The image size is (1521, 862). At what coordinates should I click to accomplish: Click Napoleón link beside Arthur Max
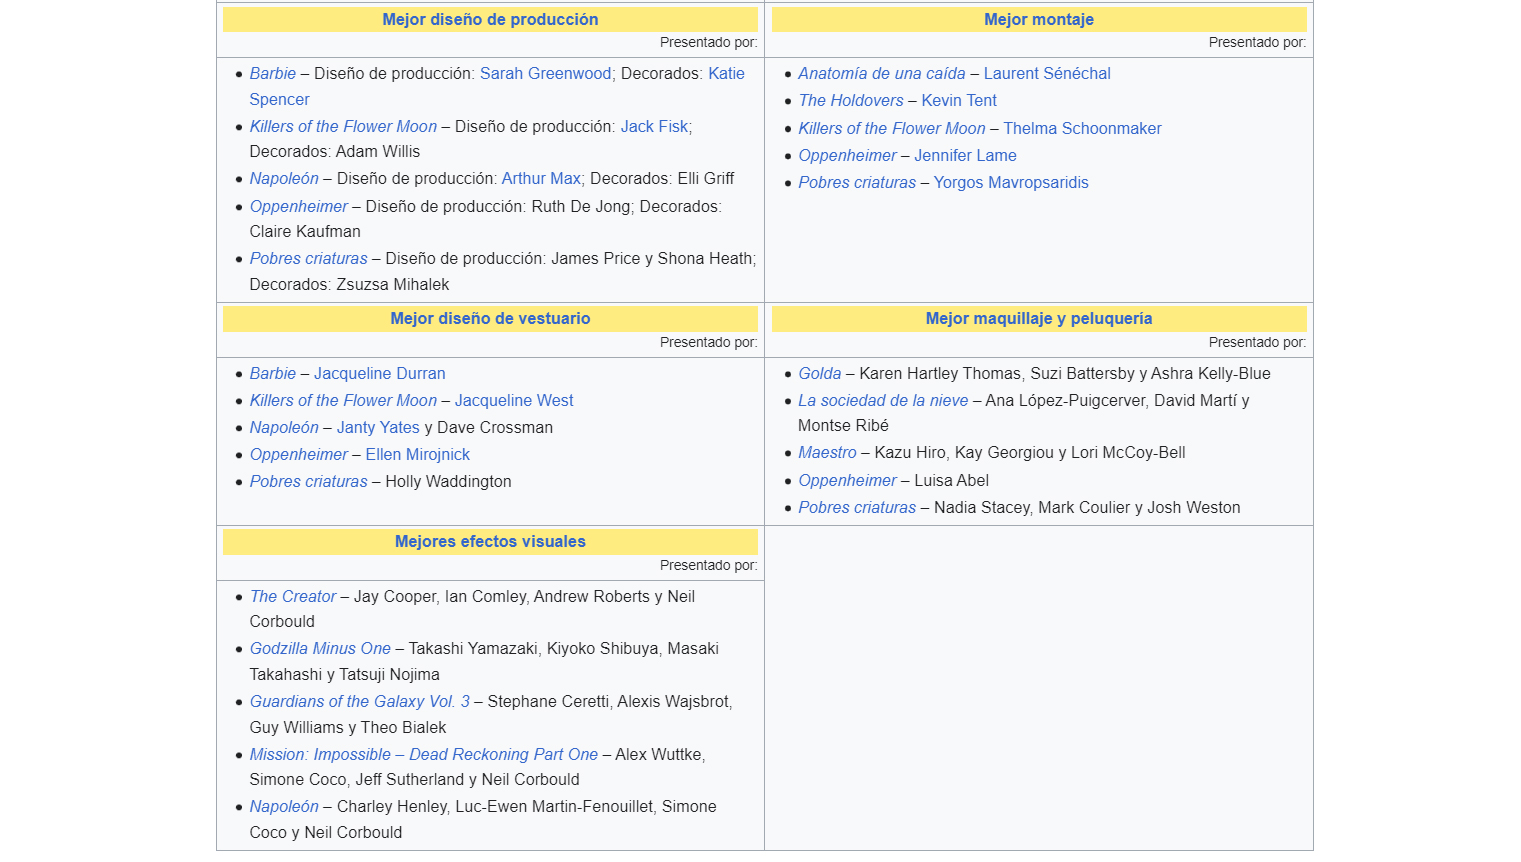(x=284, y=178)
